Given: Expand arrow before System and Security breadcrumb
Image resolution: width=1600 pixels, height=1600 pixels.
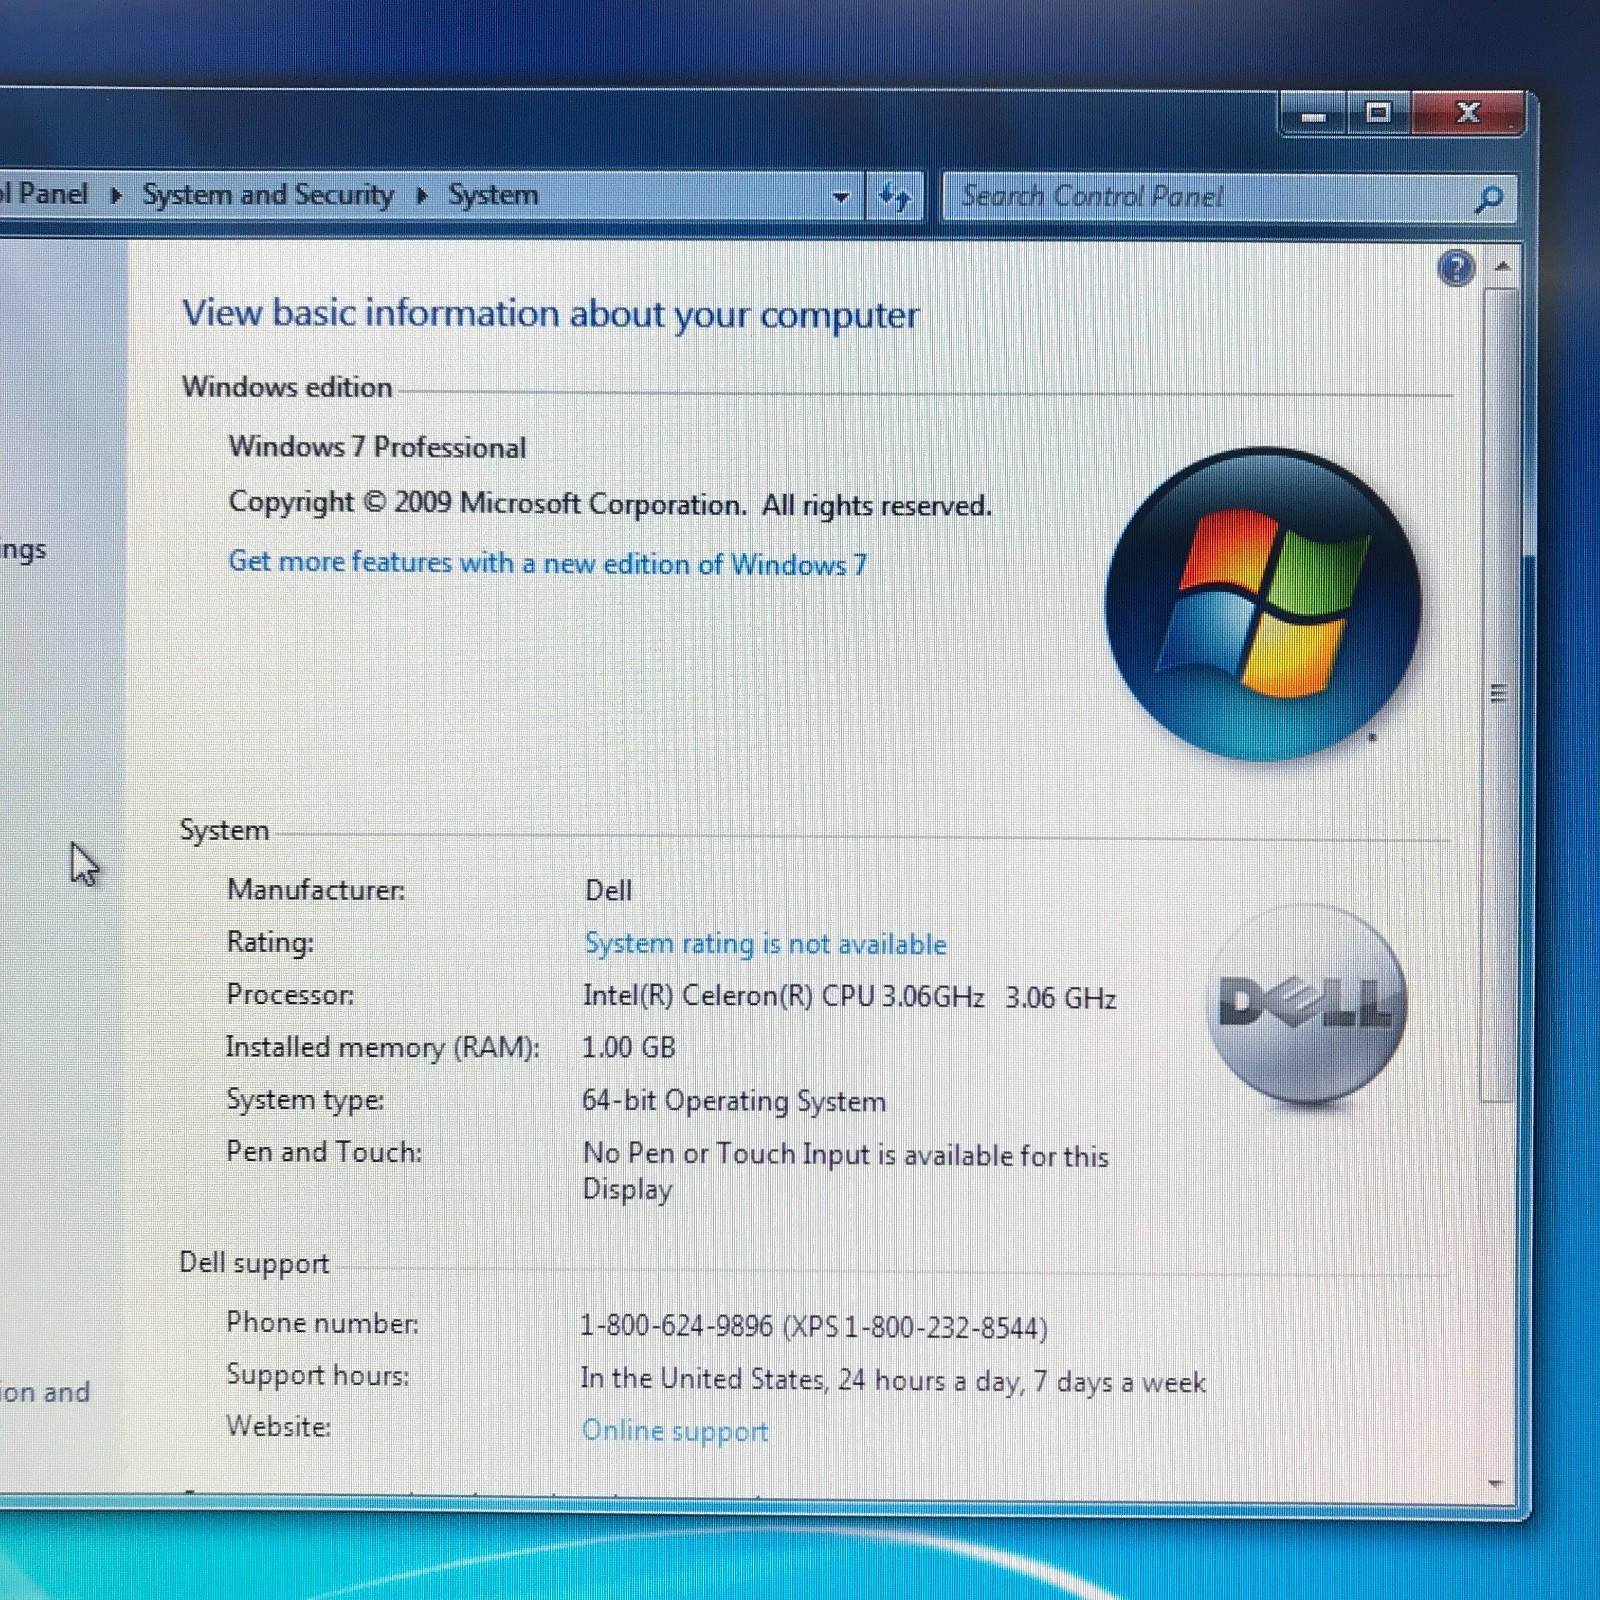Looking at the screenshot, I should tap(116, 195).
